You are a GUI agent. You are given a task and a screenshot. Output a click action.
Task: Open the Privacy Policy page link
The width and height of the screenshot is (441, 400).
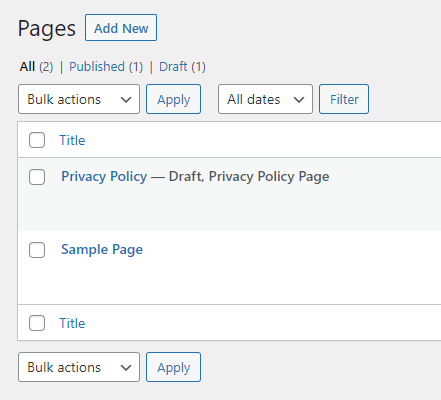tap(104, 176)
